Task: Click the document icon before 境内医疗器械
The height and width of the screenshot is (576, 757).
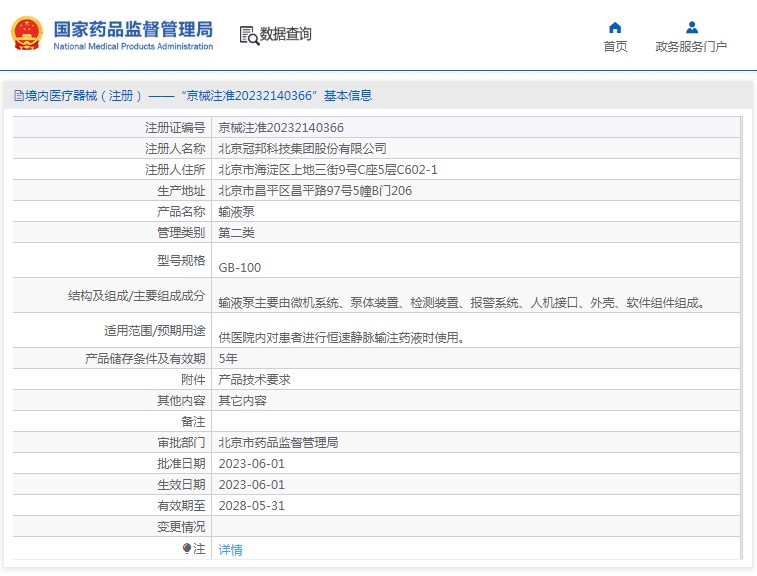Action: click(x=19, y=95)
